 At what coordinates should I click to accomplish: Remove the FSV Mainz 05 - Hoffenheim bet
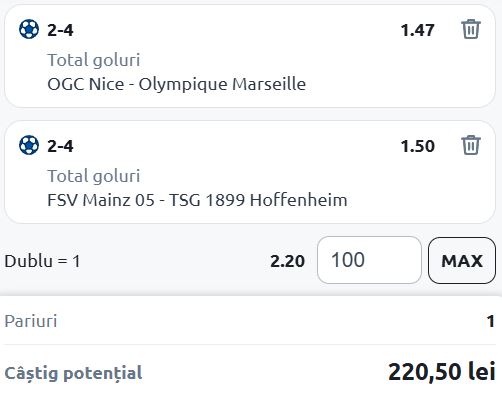[x=471, y=145]
